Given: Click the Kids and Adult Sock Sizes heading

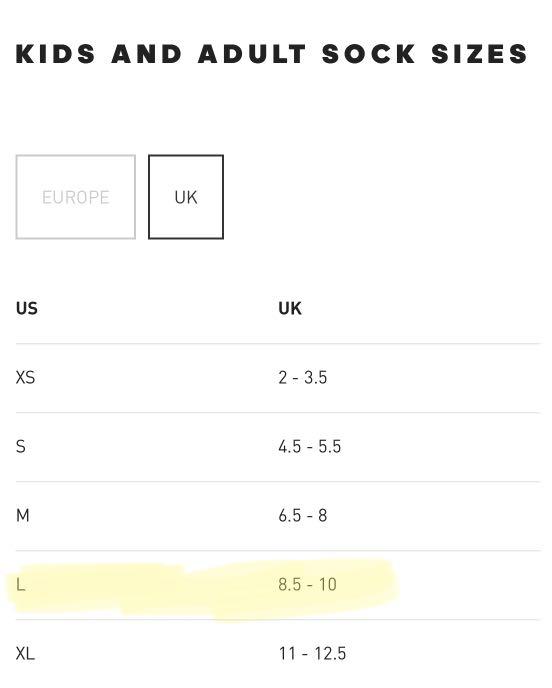Looking at the screenshot, I should coord(272,54).
